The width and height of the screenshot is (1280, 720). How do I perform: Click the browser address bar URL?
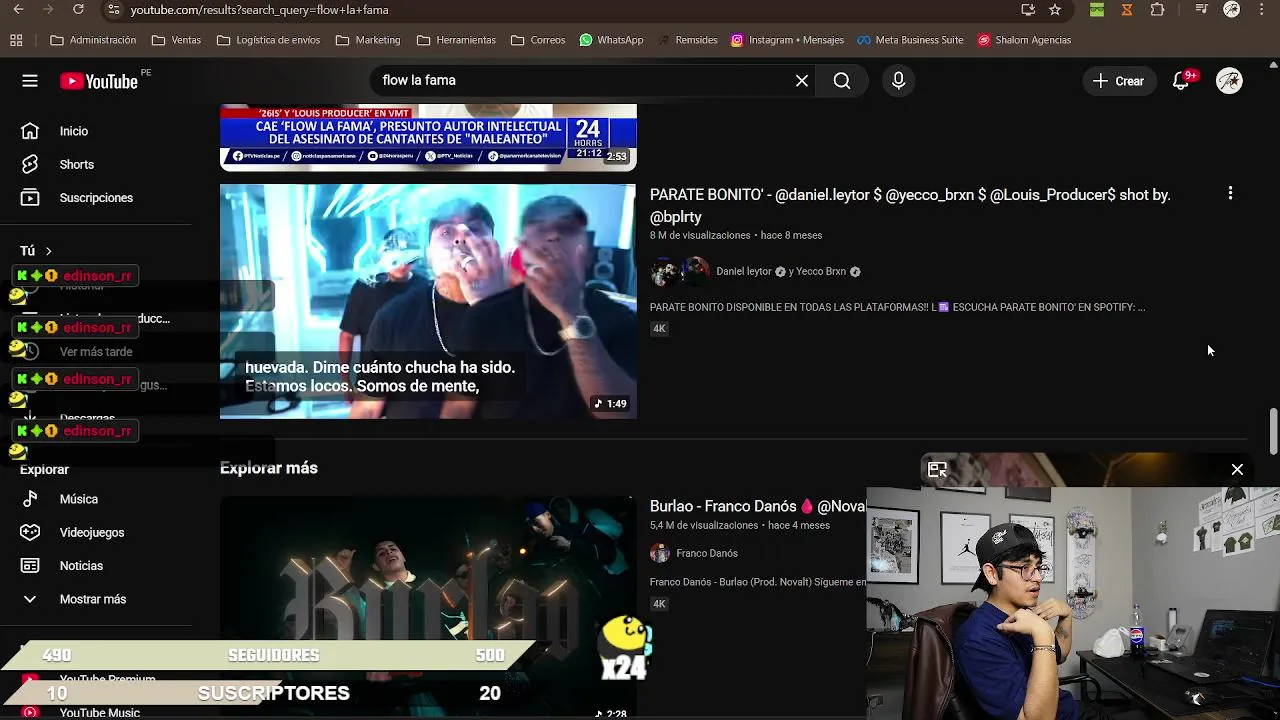(x=259, y=10)
